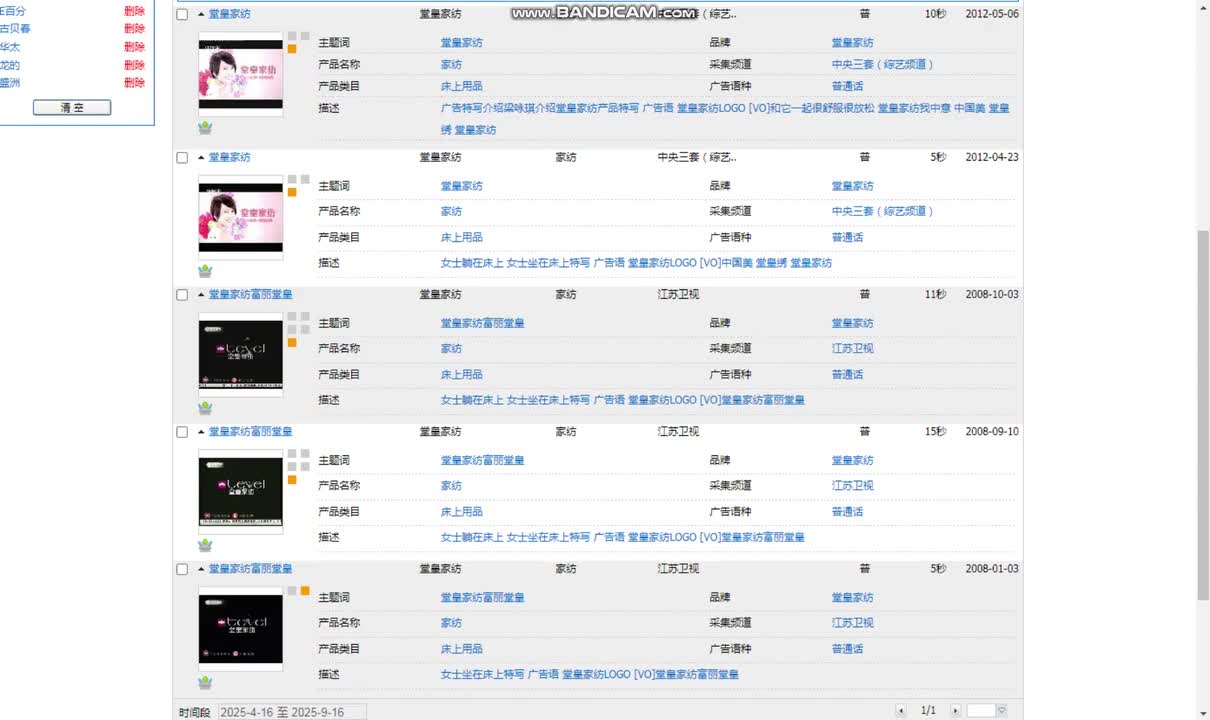The width and height of the screenshot is (1210, 720).
Task: Click description 女士坐在床上特写 in 2008-01-03 row
Action: [x=482, y=674]
